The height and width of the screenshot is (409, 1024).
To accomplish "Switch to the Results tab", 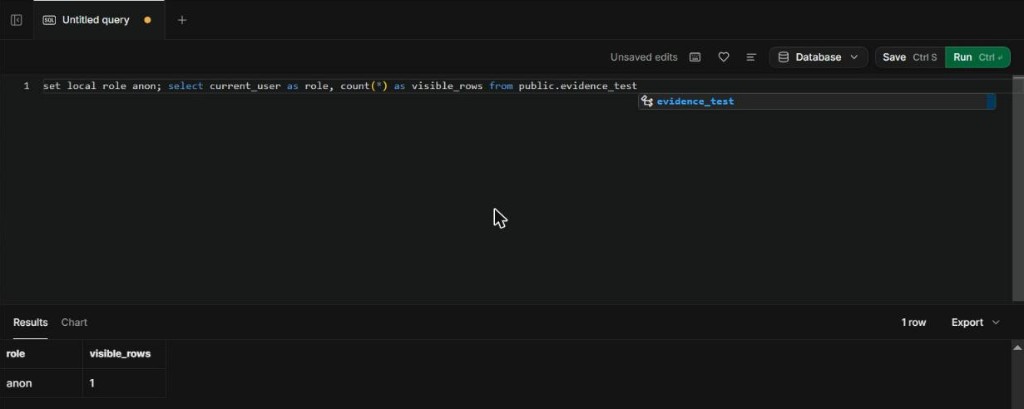I will coord(31,322).
